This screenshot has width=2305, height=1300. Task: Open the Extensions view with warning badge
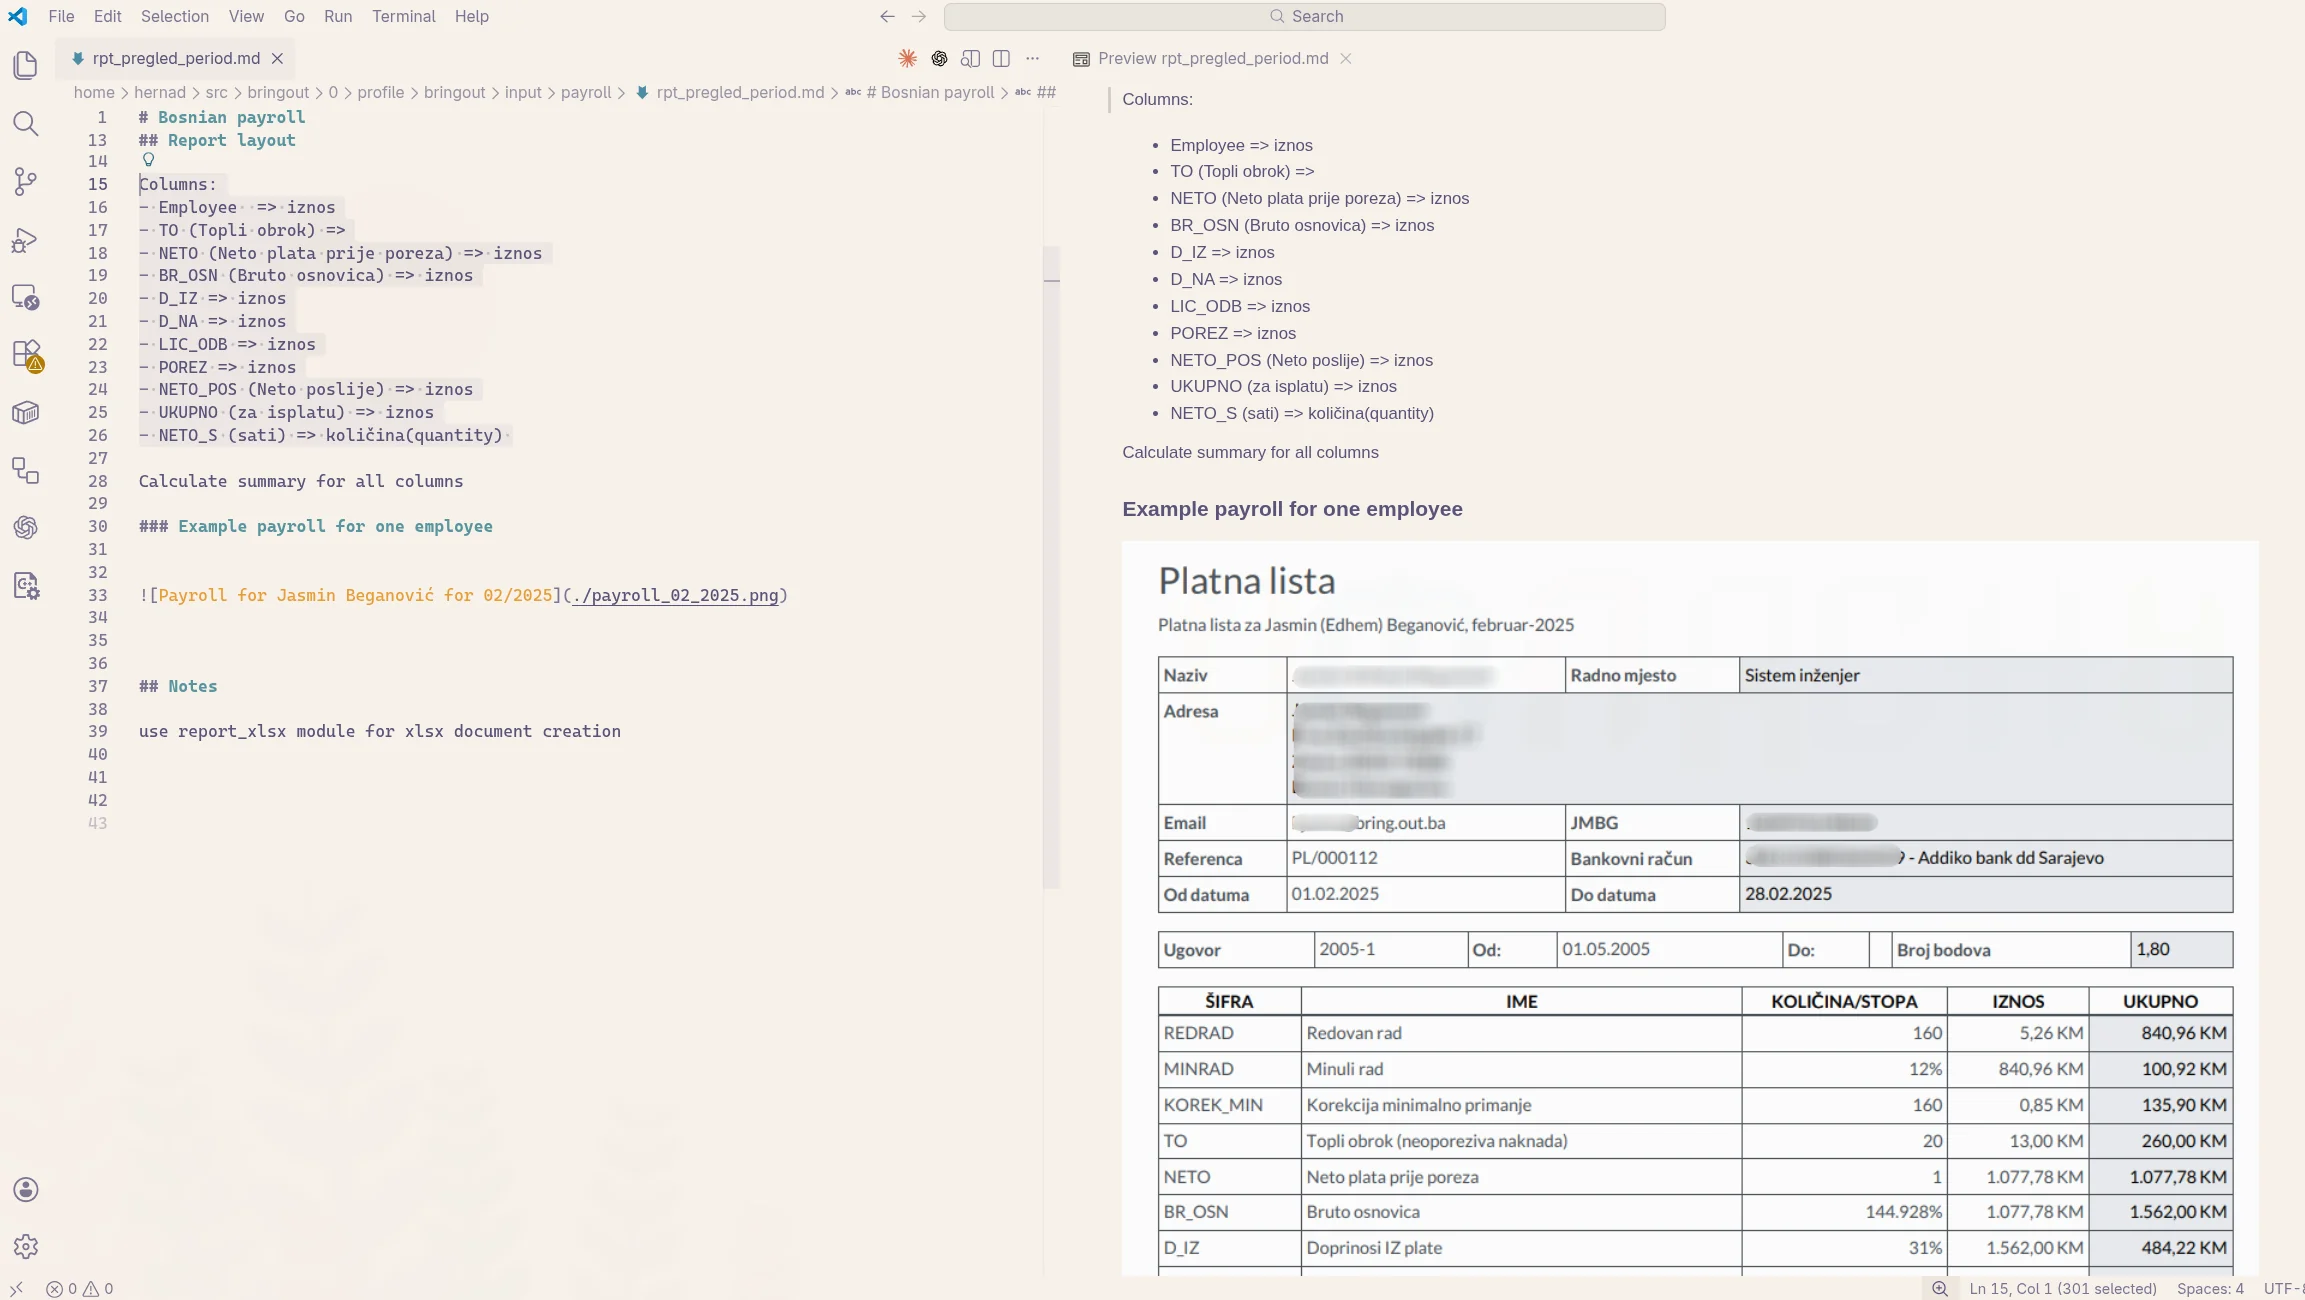26,354
